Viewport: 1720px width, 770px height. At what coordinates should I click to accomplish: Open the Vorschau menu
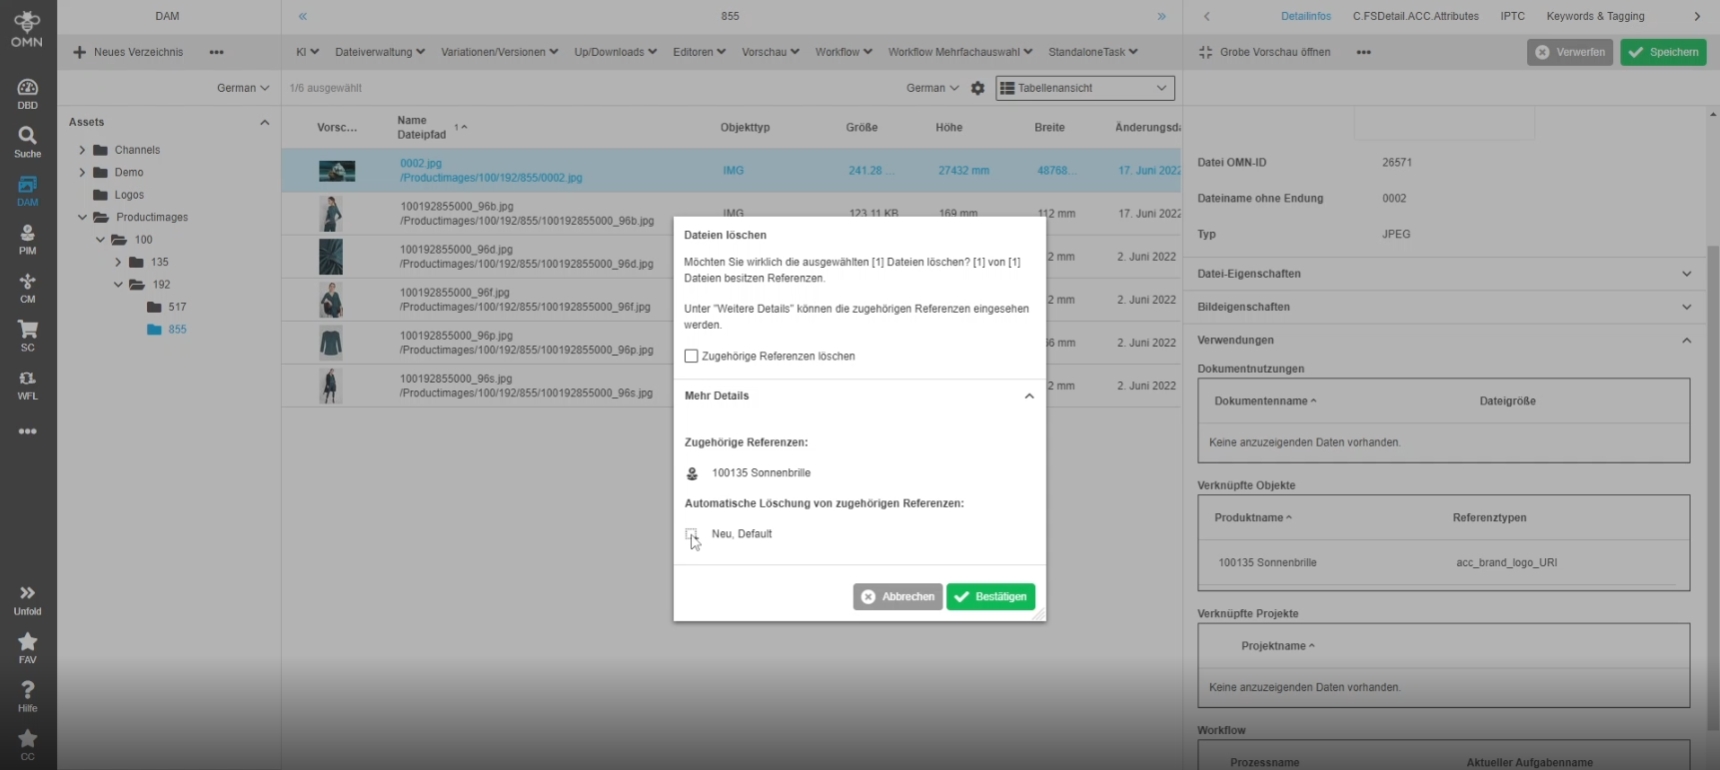pyautogui.click(x=770, y=52)
